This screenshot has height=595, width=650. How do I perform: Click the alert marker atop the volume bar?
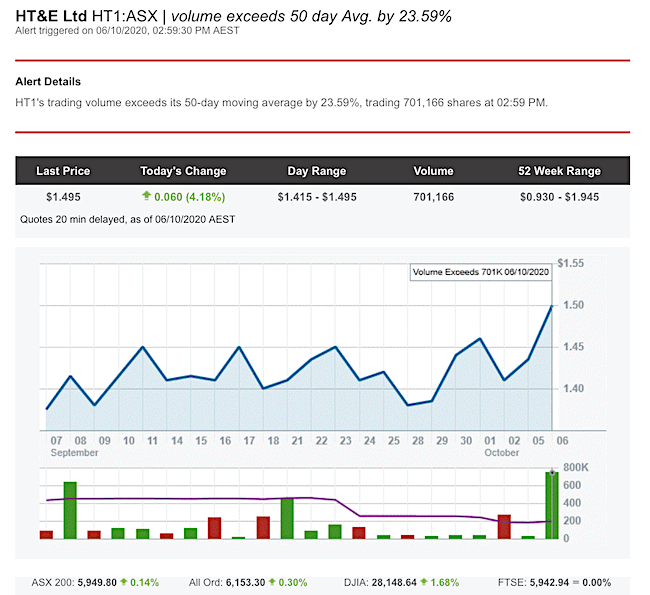click(552, 472)
